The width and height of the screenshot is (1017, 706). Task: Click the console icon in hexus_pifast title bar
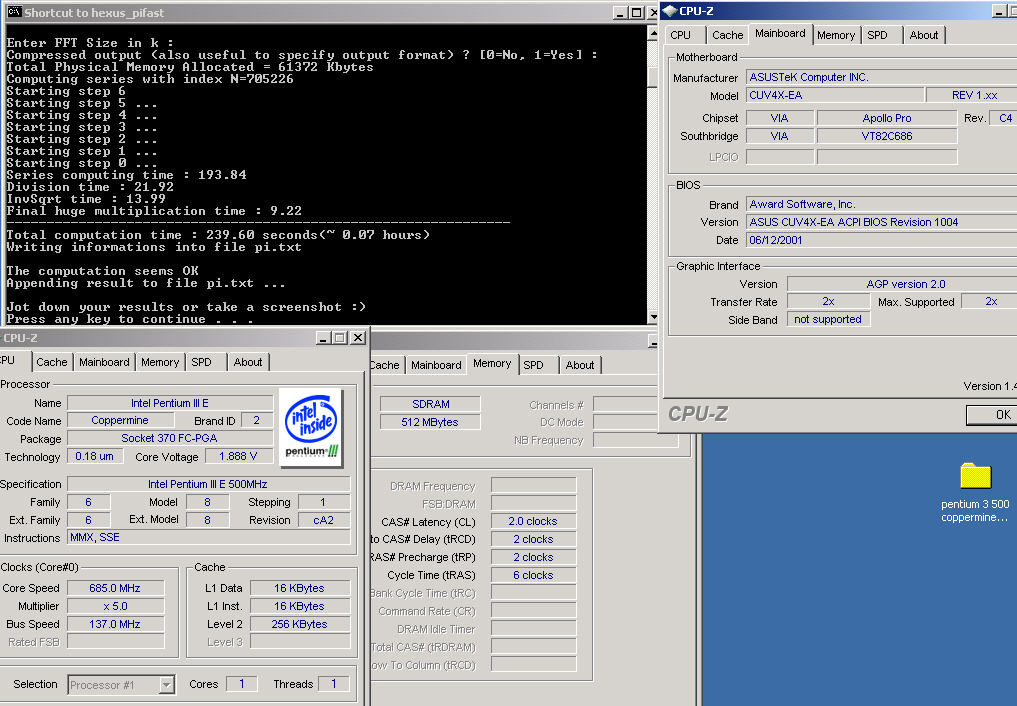14,12
